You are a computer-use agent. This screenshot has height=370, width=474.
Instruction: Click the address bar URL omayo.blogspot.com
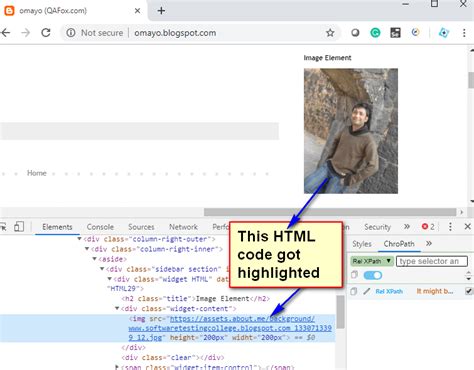pos(175,33)
